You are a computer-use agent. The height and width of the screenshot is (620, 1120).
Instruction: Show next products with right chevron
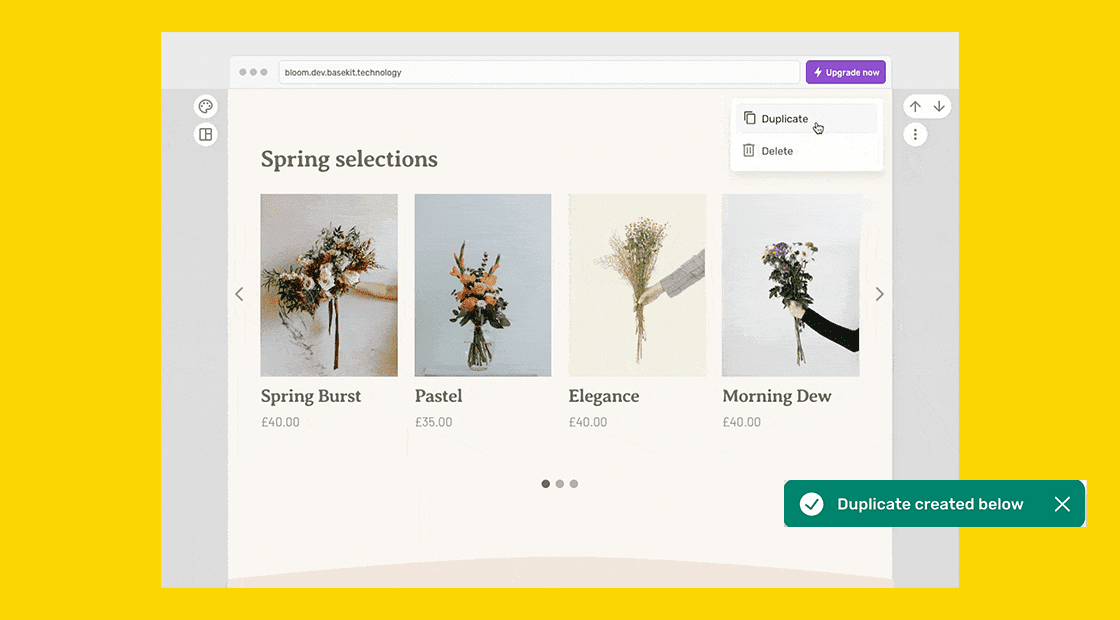880,294
